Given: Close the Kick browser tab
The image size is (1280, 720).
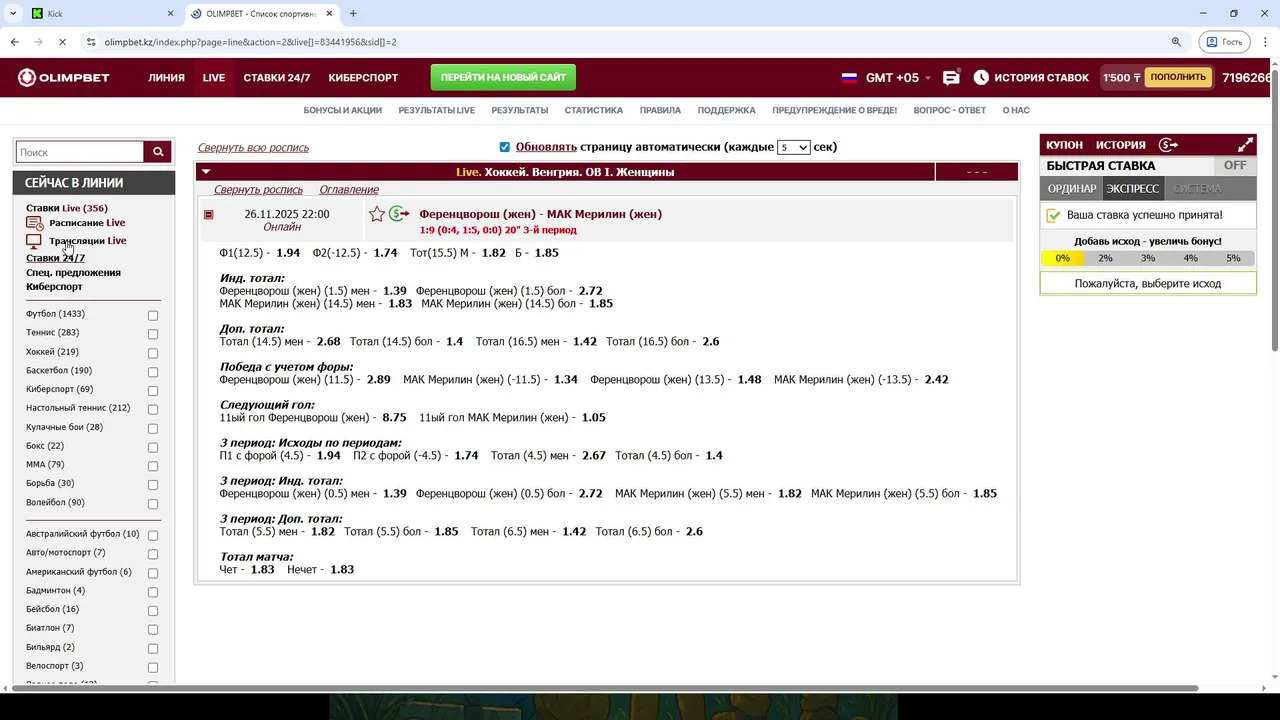Looking at the screenshot, I should pos(170,14).
